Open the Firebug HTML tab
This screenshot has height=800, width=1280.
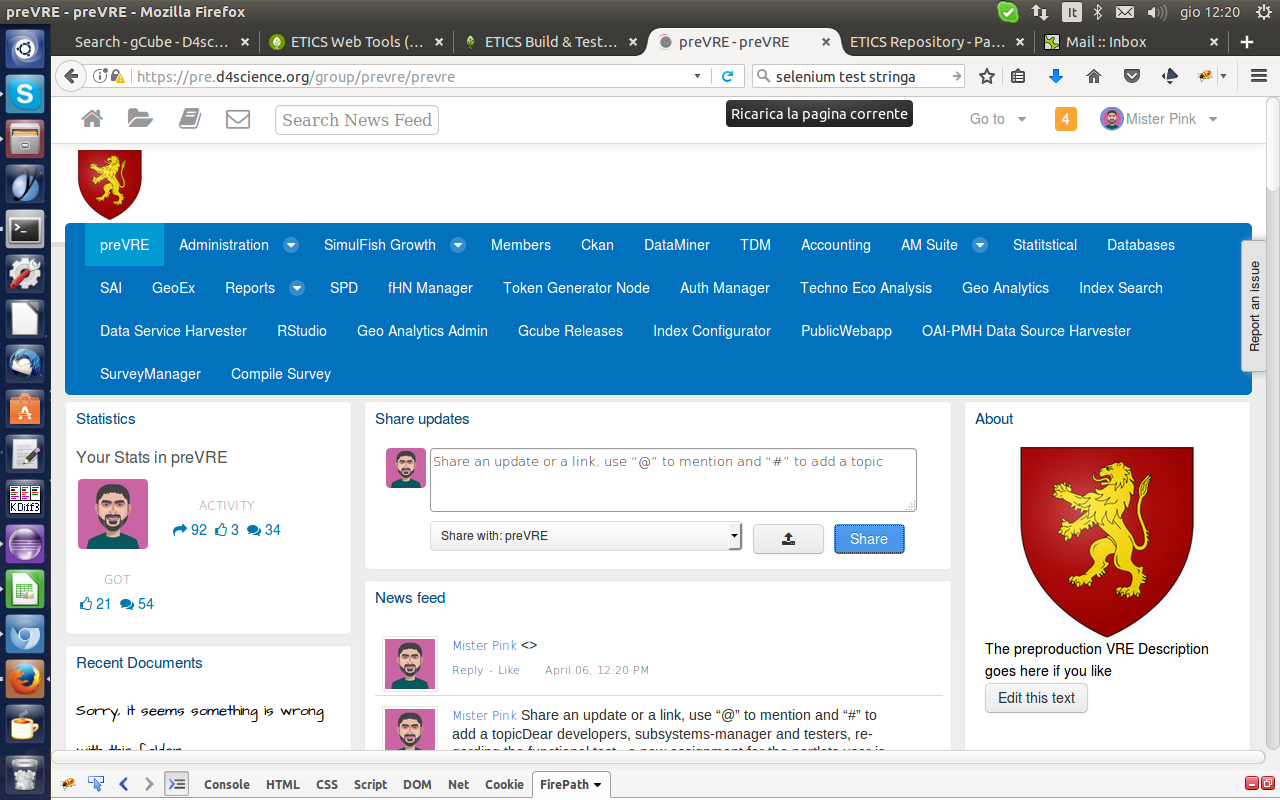[283, 784]
